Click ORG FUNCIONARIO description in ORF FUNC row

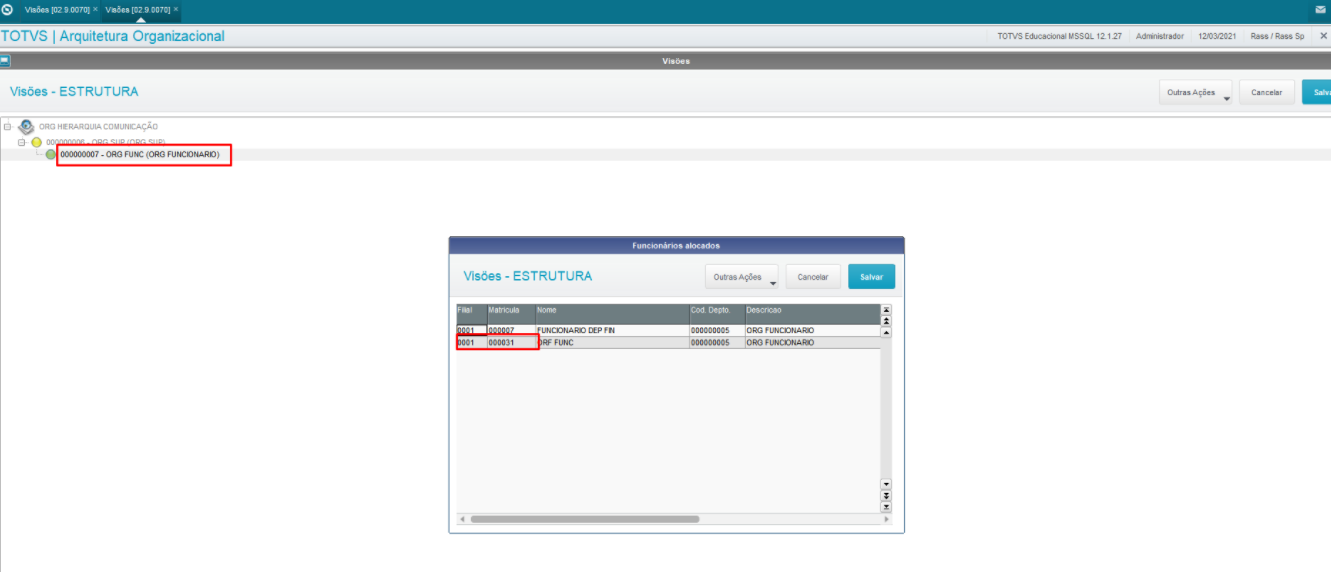coord(812,342)
